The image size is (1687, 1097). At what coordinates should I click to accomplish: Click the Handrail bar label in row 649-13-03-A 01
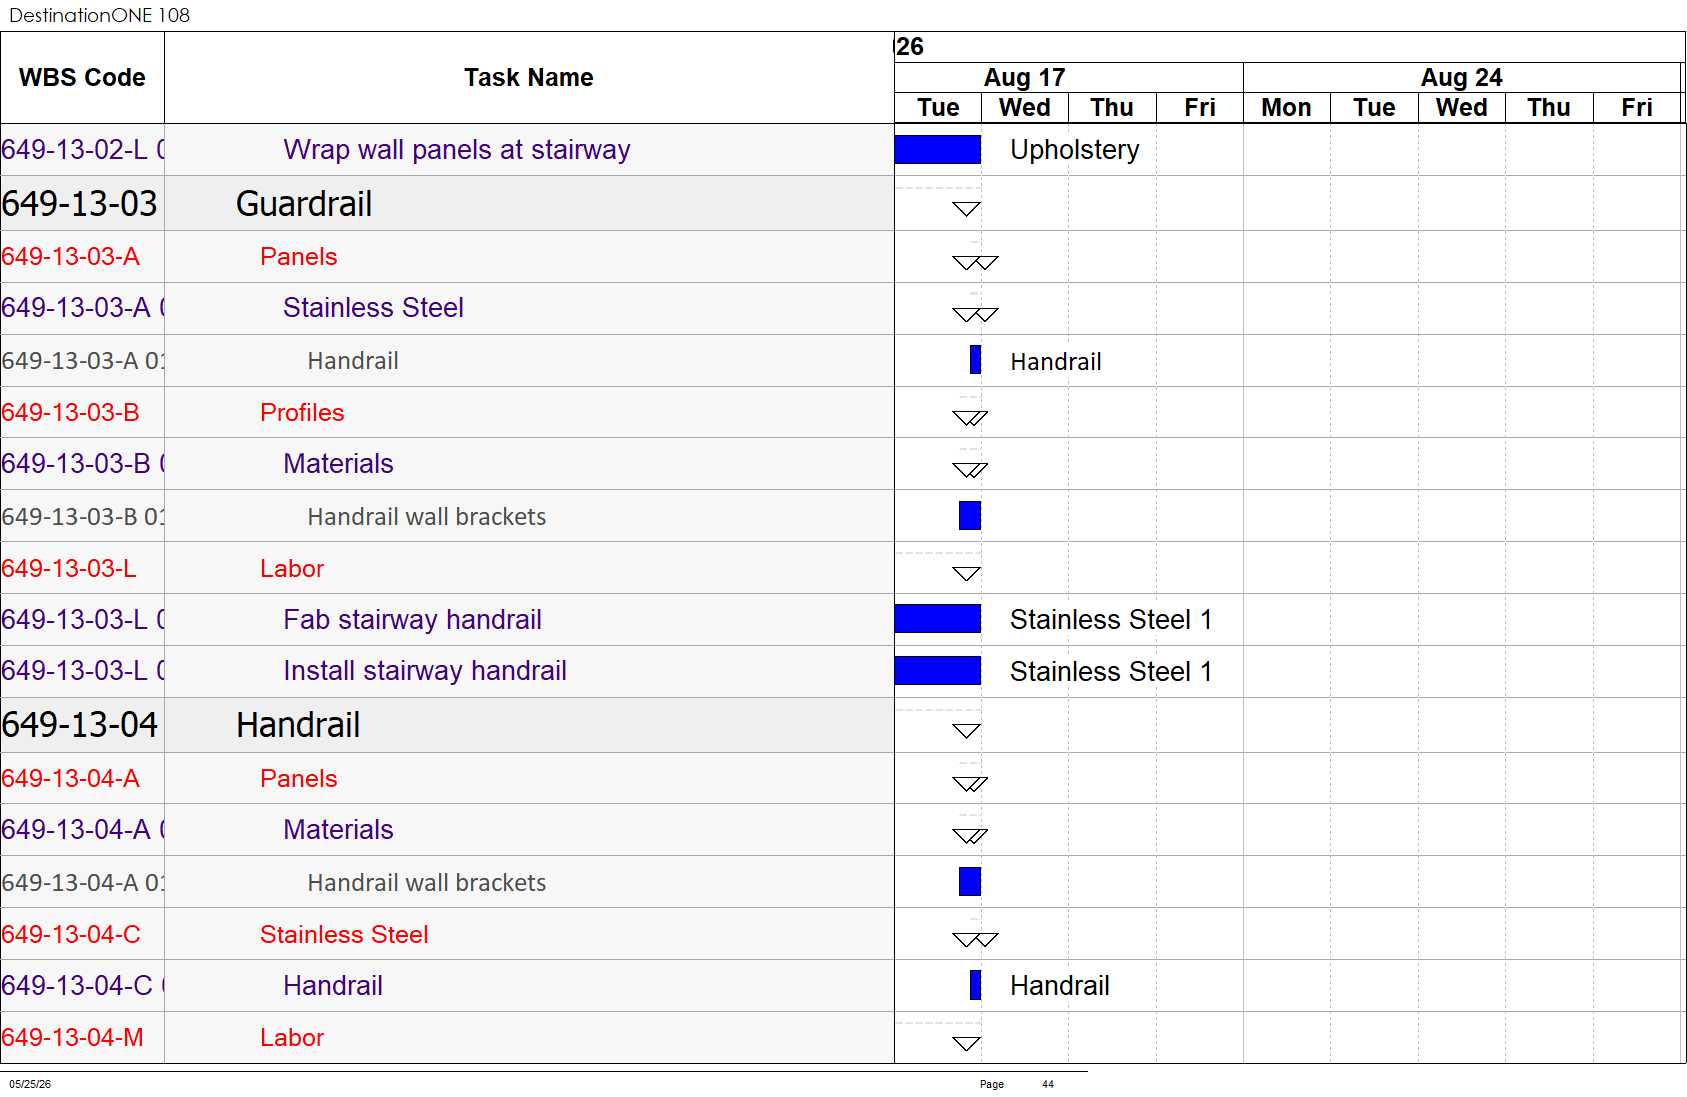tap(1056, 361)
